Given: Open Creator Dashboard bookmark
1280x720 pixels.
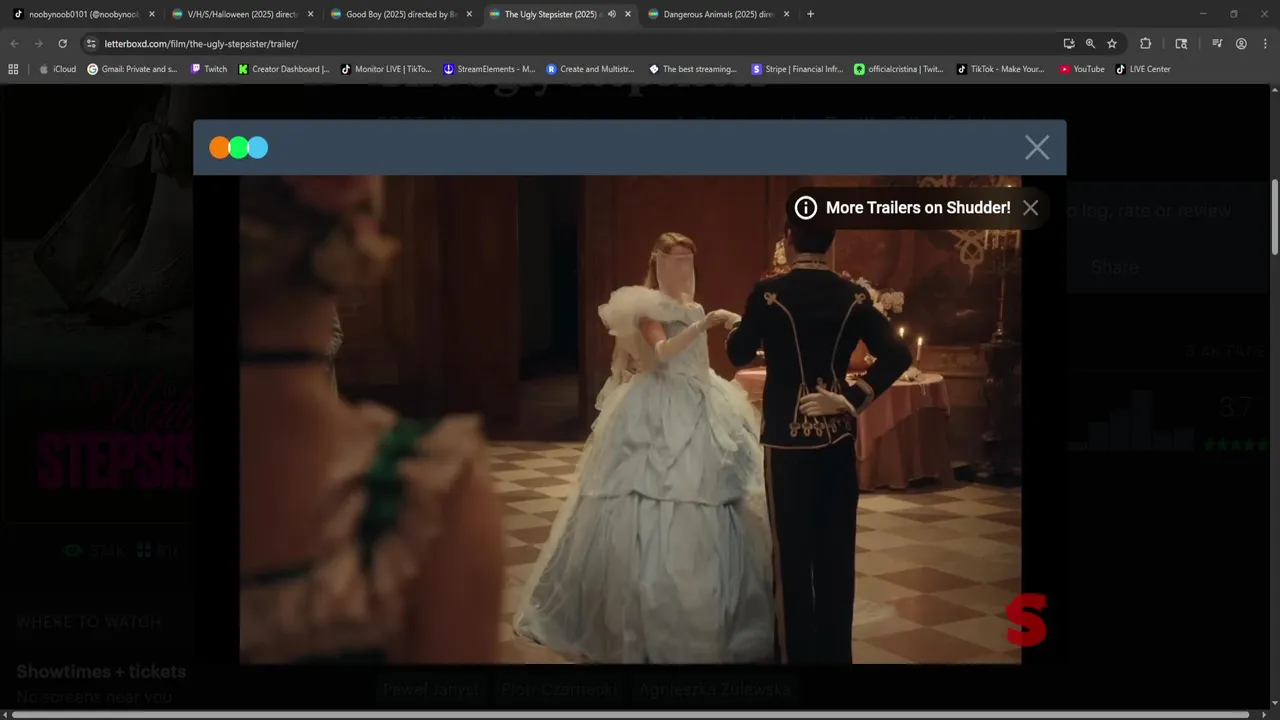Looking at the screenshot, I should coord(284,69).
